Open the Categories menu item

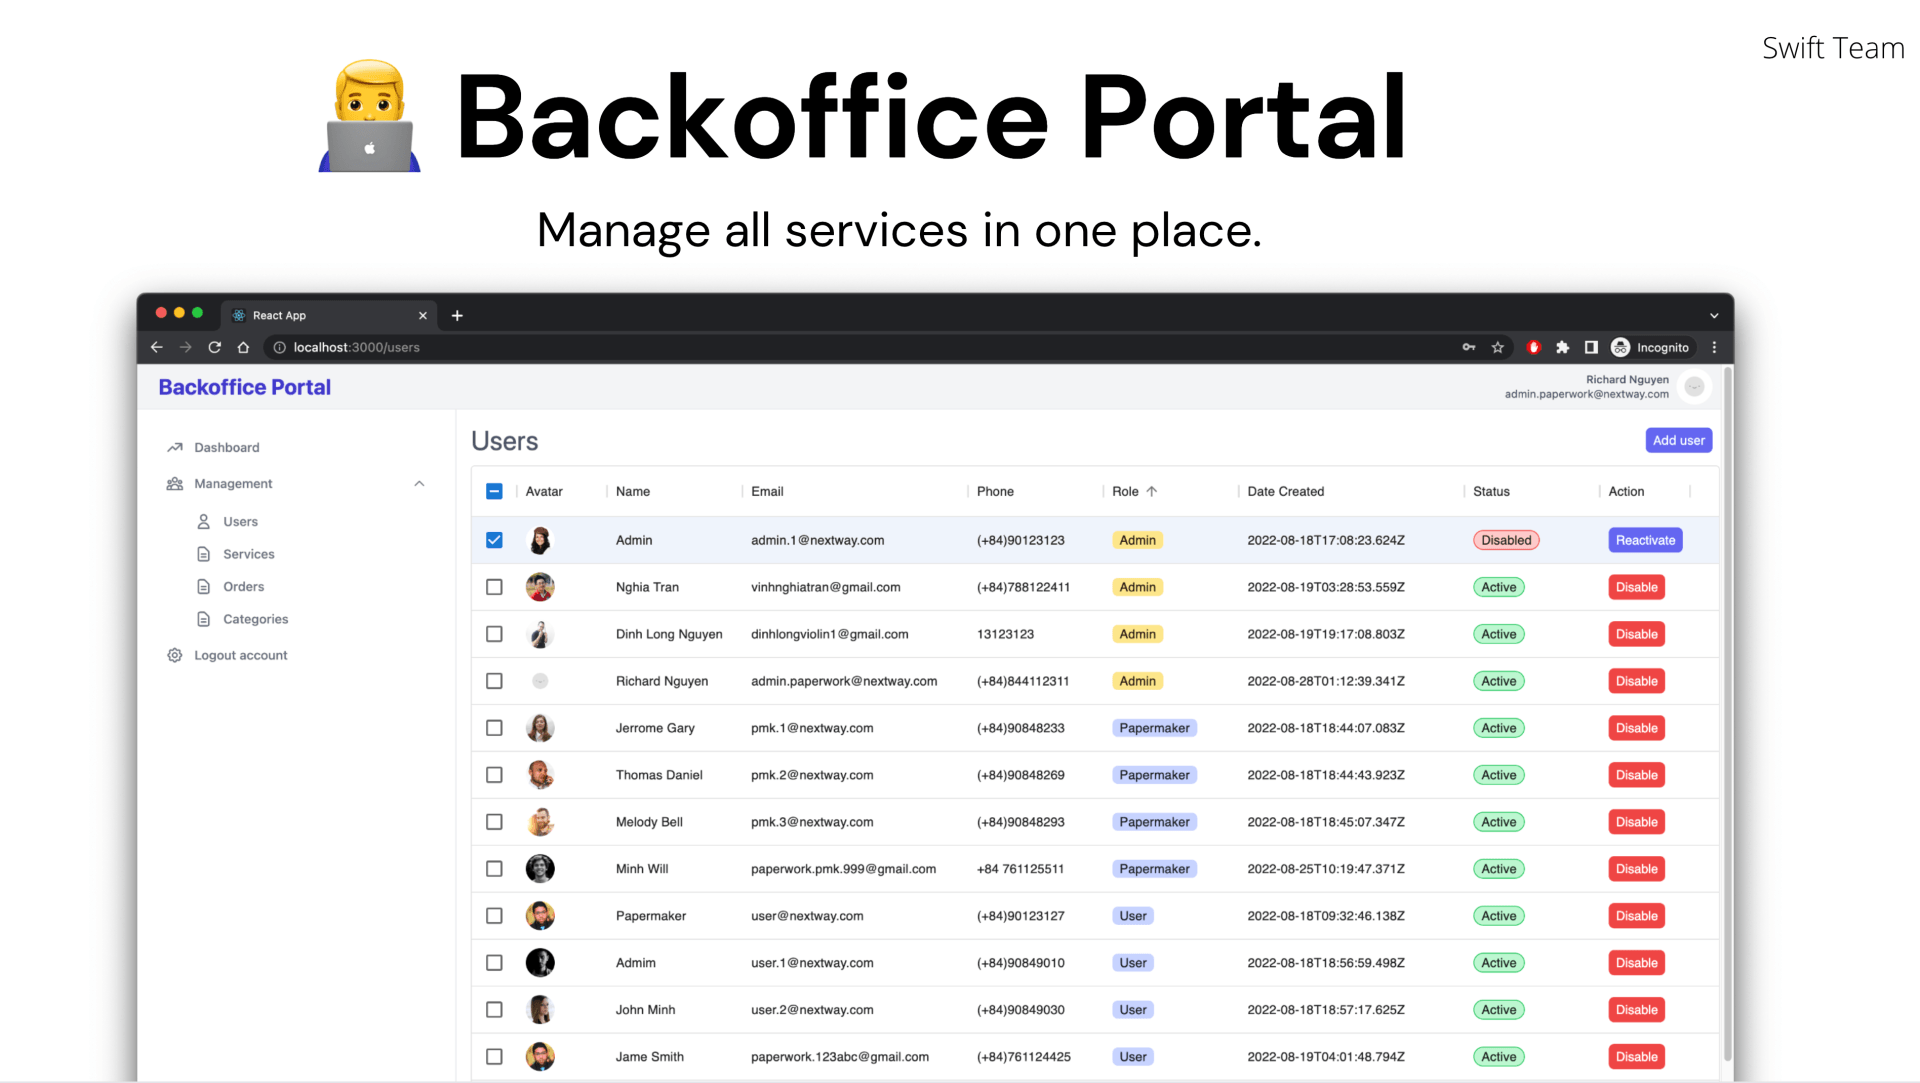tap(256, 619)
